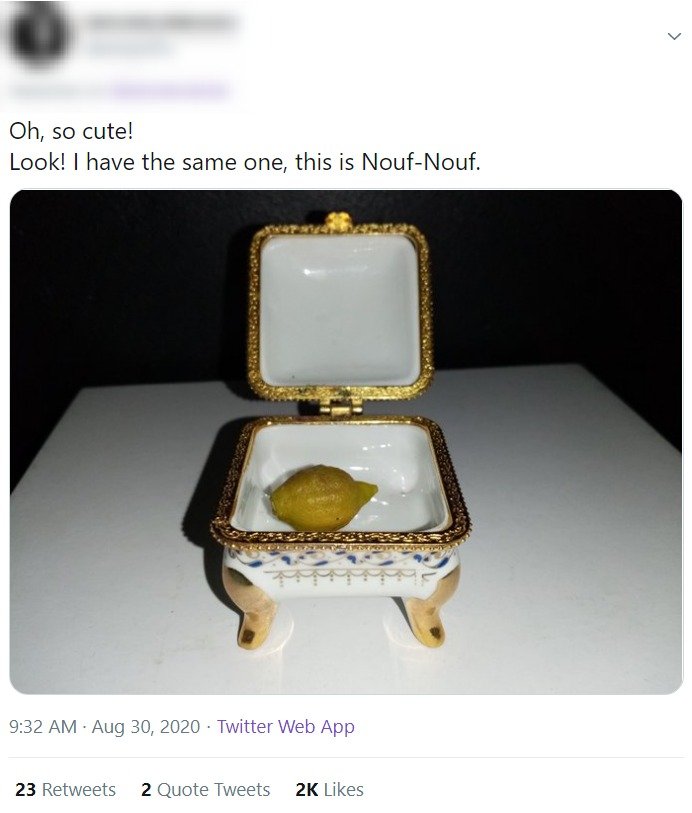The height and width of the screenshot is (813, 692).
Task: Click the box's front left golden leg
Action: click(253, 609)
